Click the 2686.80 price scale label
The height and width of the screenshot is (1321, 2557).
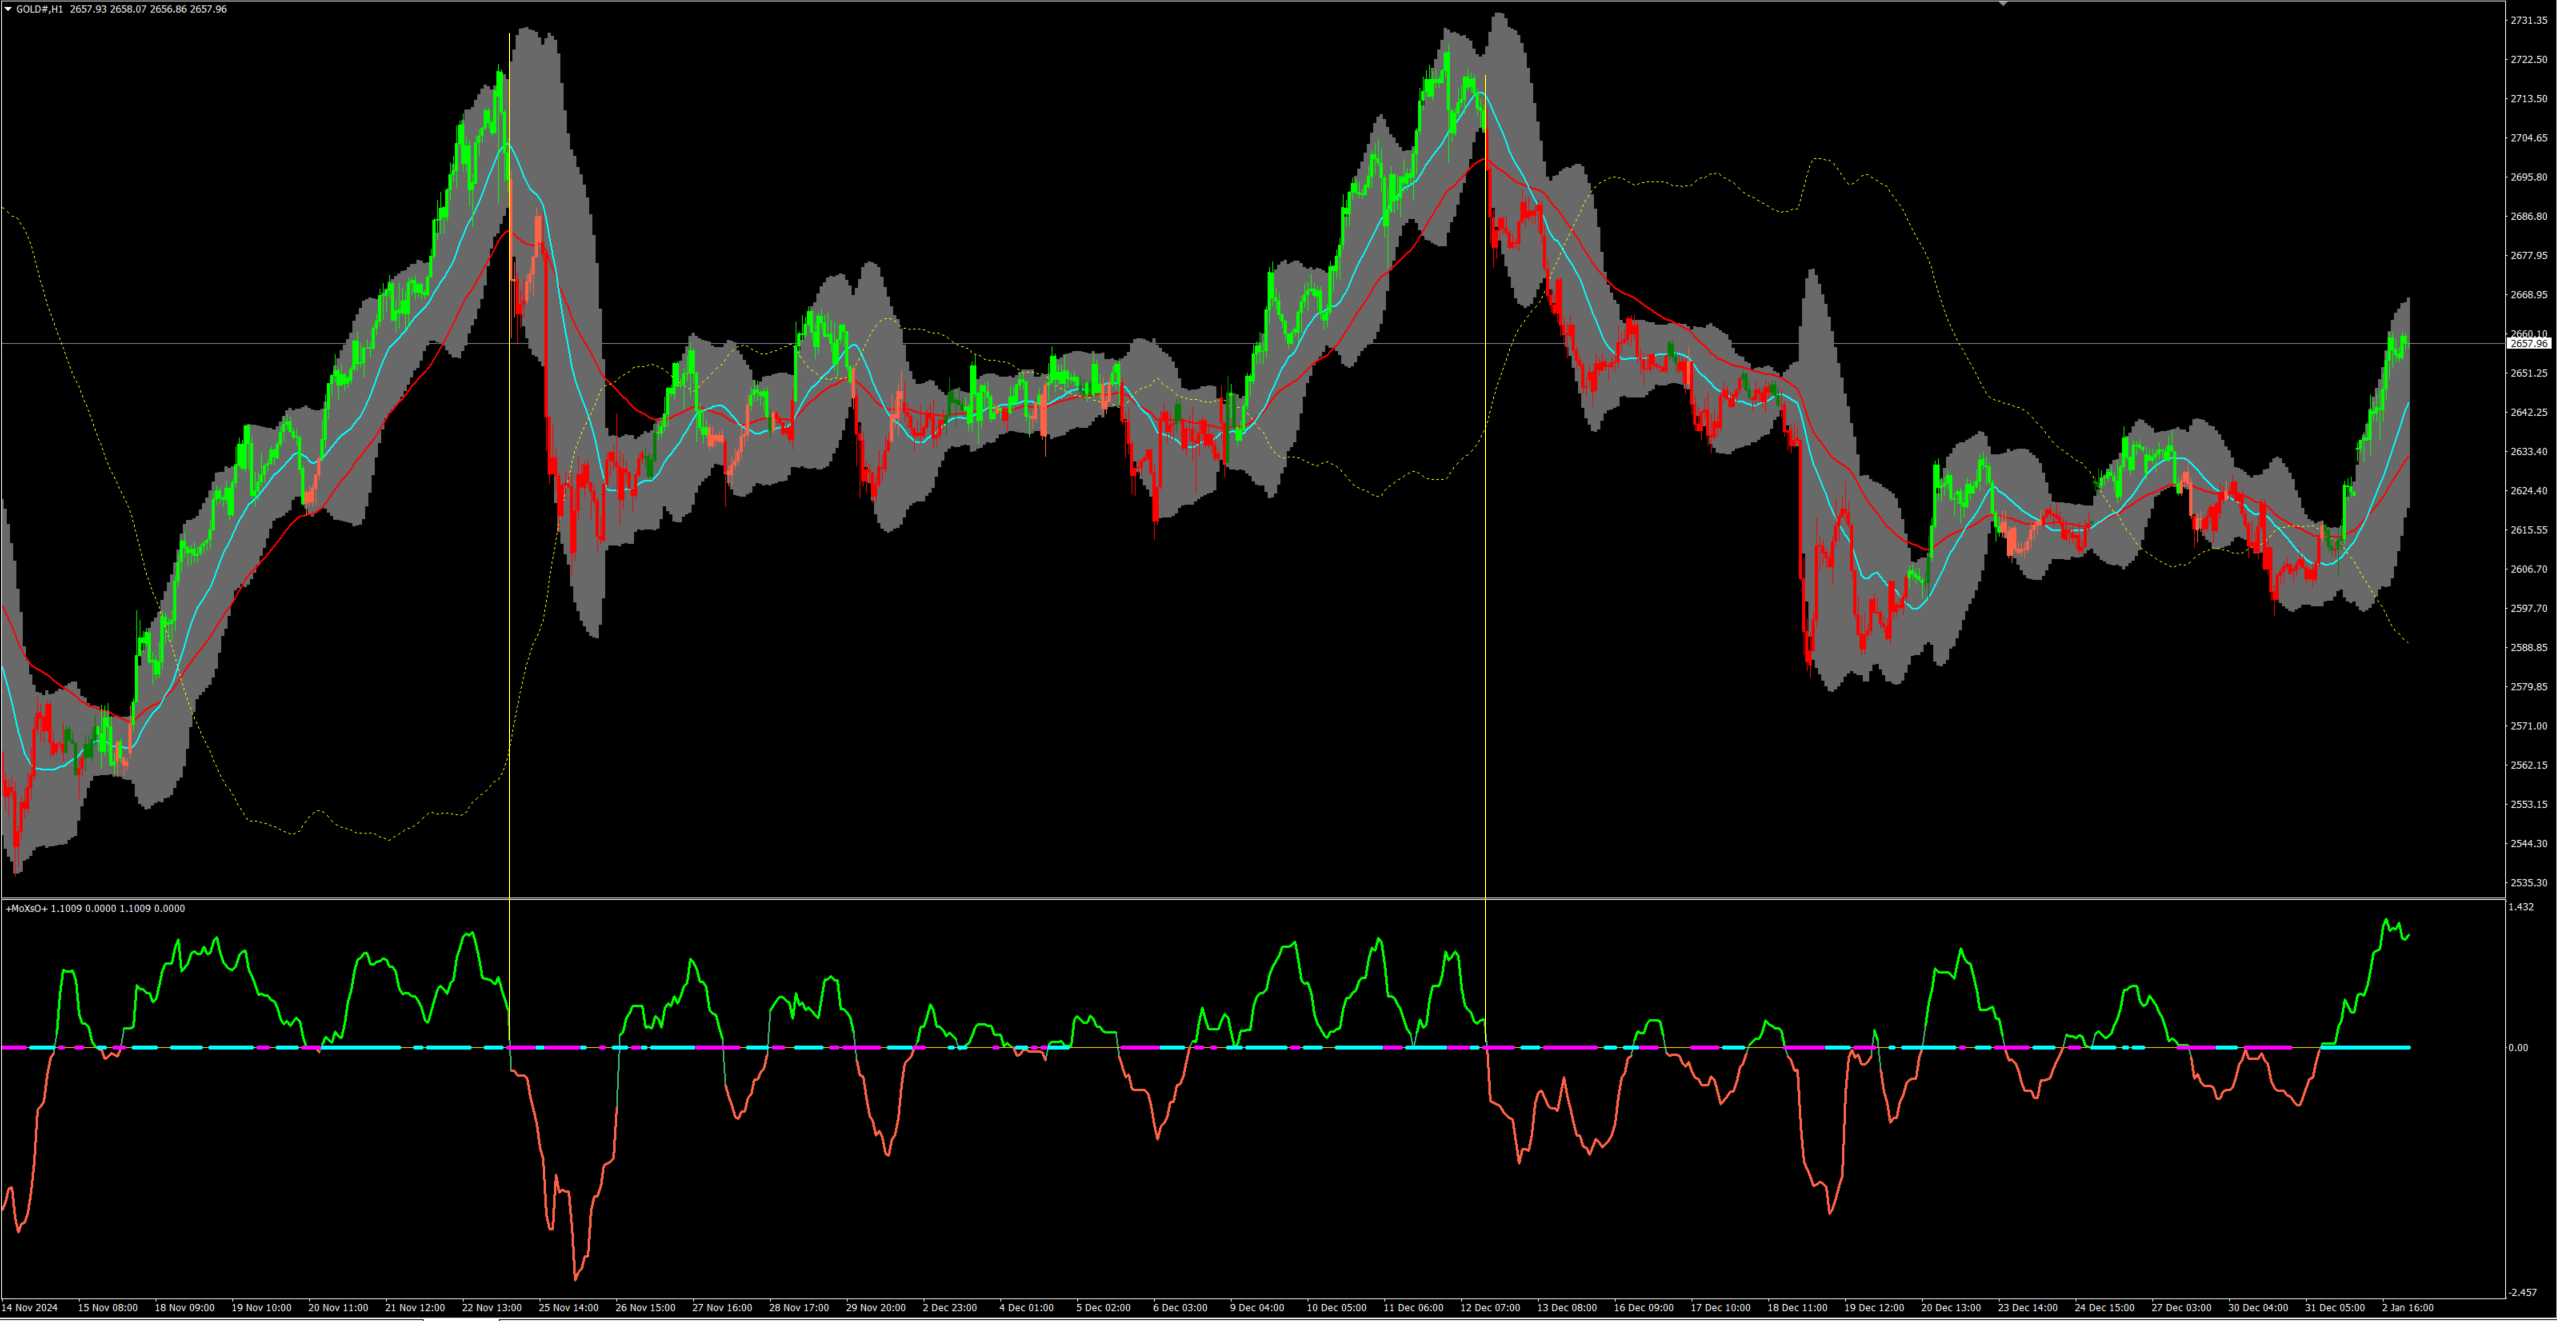[x=2529, y=216]
